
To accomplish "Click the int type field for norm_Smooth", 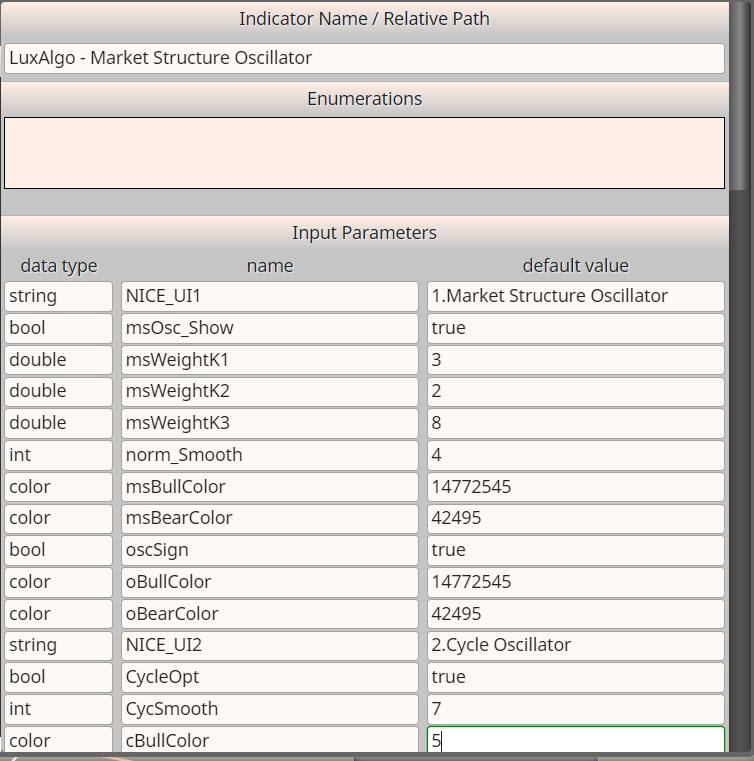I will pos(58,455).
